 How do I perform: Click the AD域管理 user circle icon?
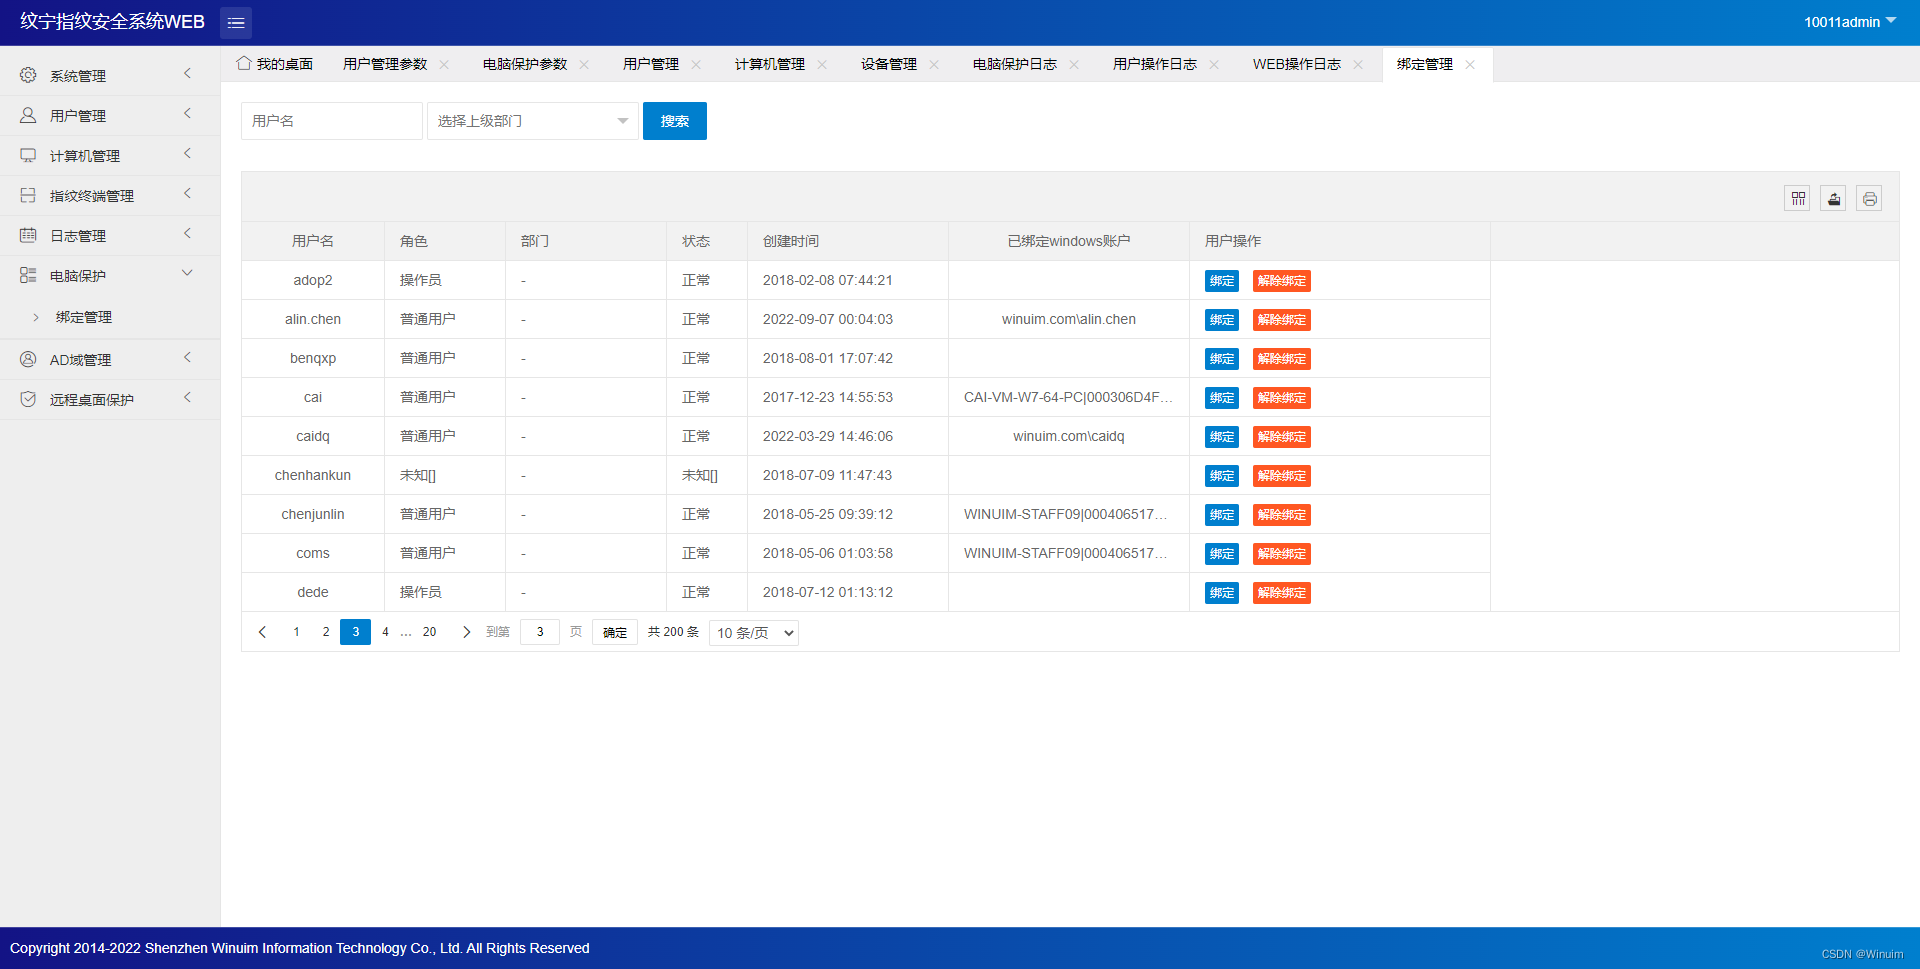coord(28,359)
